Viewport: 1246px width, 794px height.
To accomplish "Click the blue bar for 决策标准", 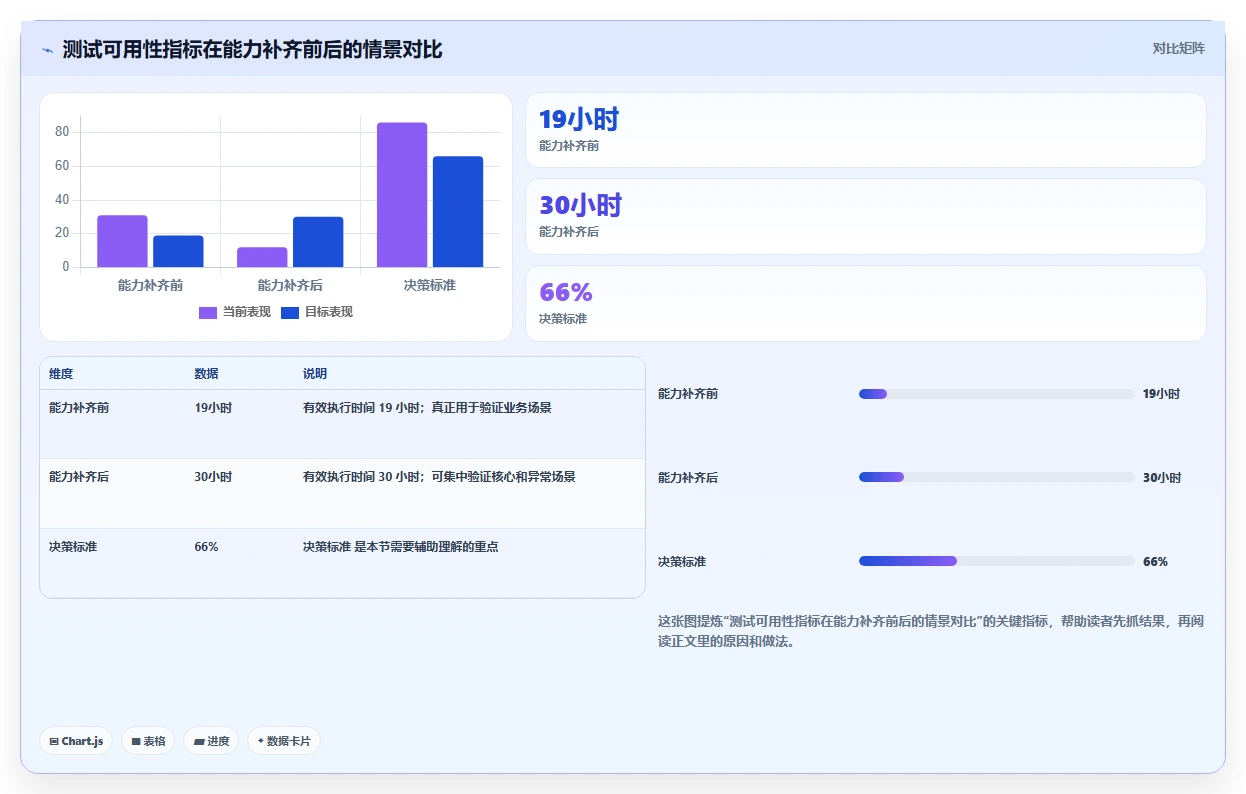I will tap(458, 212).
